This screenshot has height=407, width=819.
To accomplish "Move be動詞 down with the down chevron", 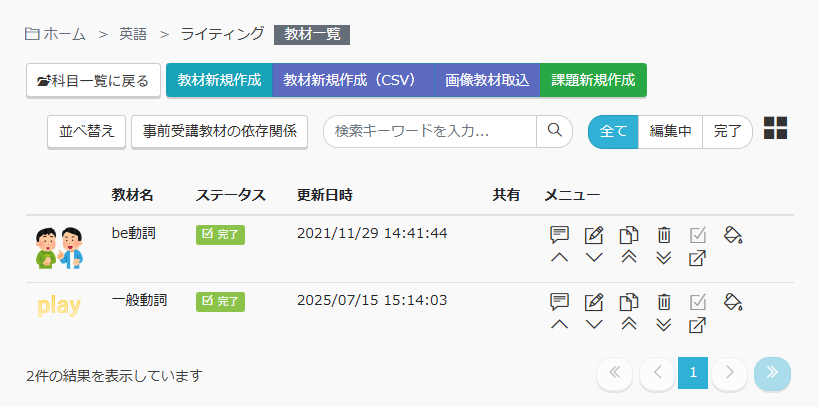I will [x=594, y=259].
